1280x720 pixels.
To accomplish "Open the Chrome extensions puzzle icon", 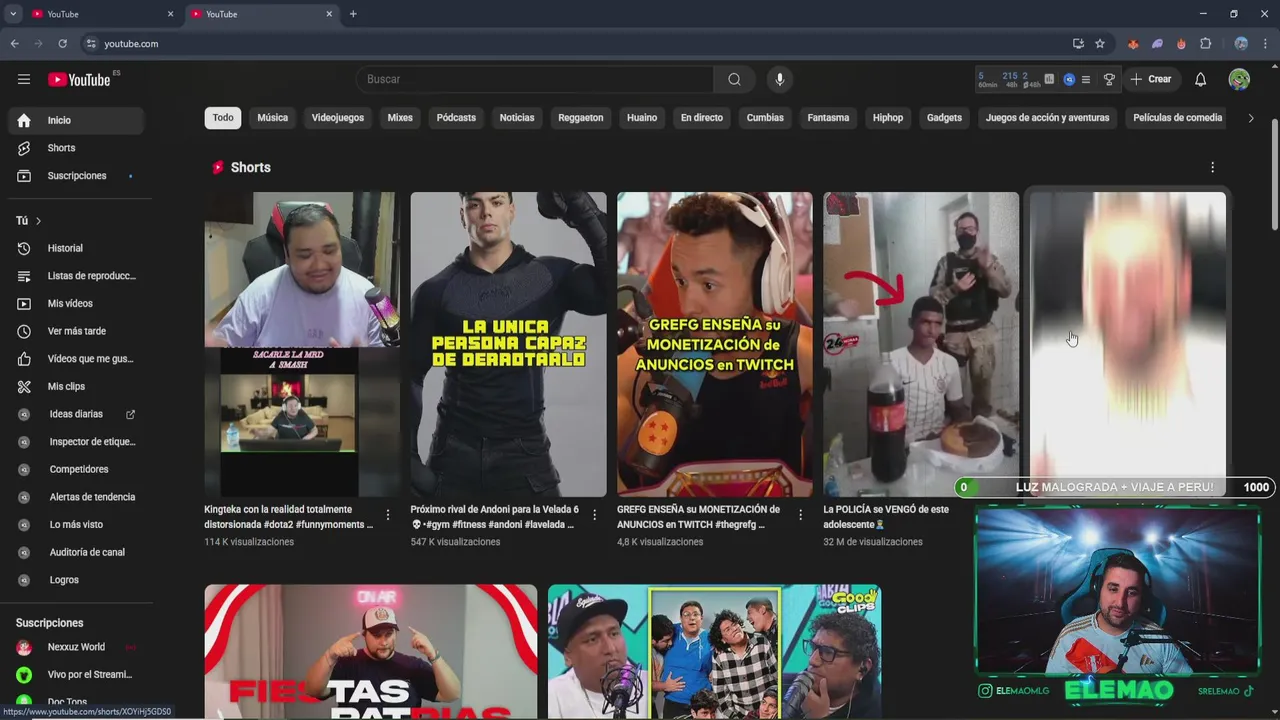I will (1206, 44).
